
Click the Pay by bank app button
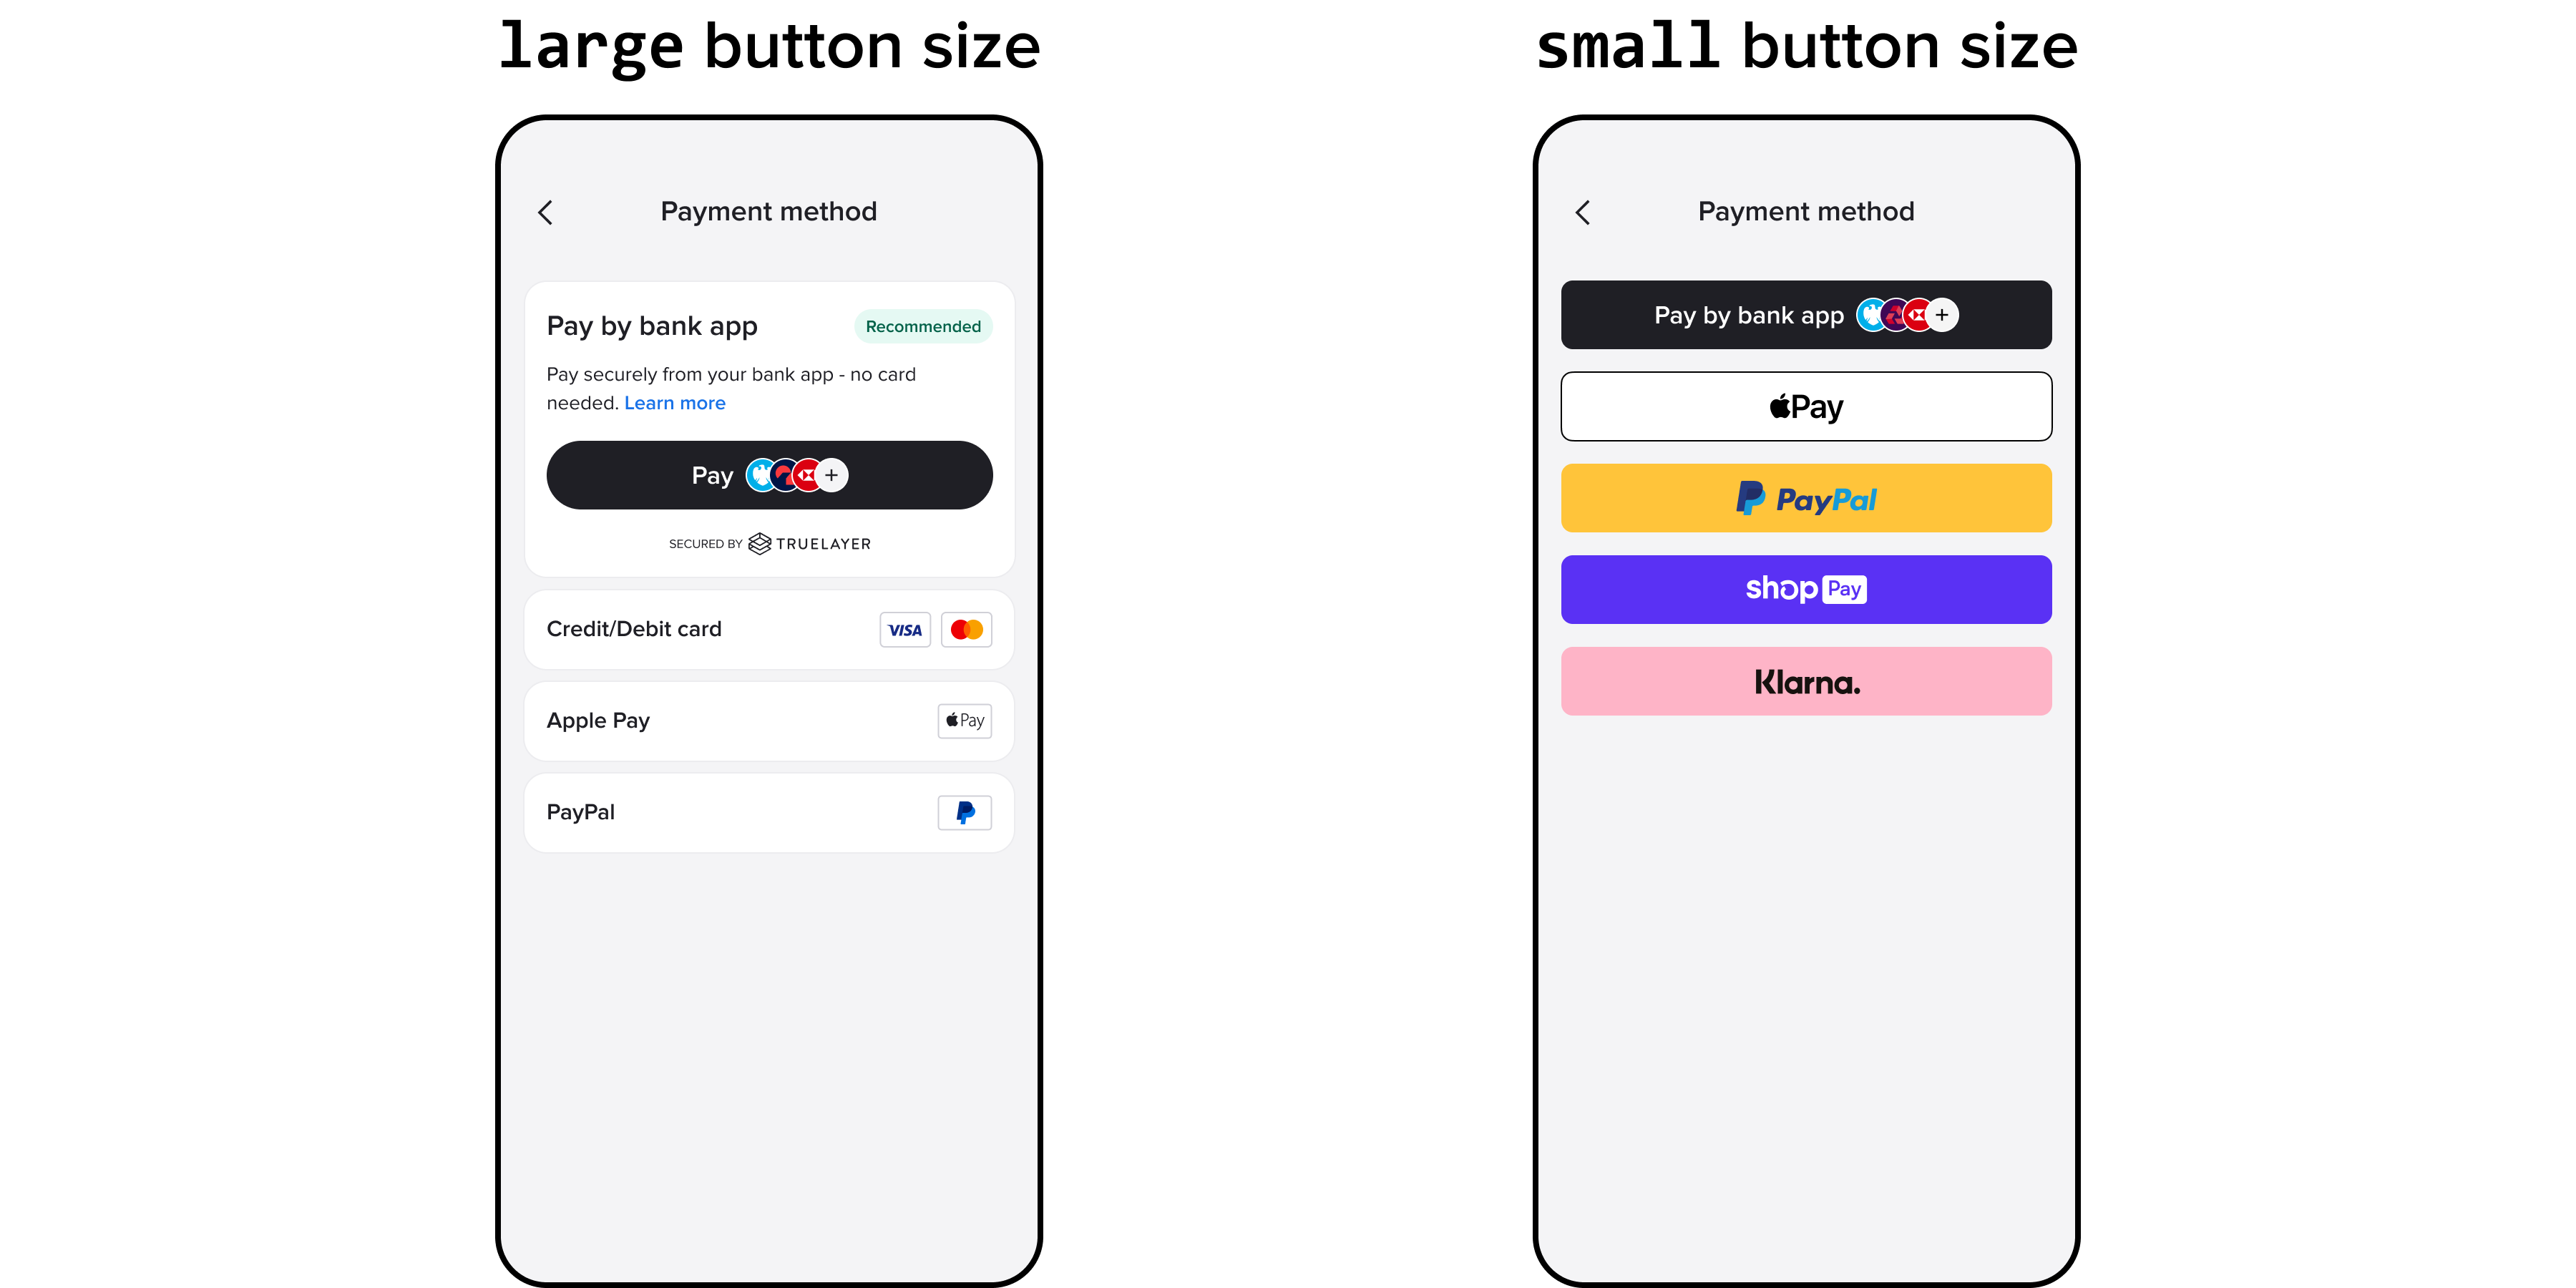(1805, 314)
